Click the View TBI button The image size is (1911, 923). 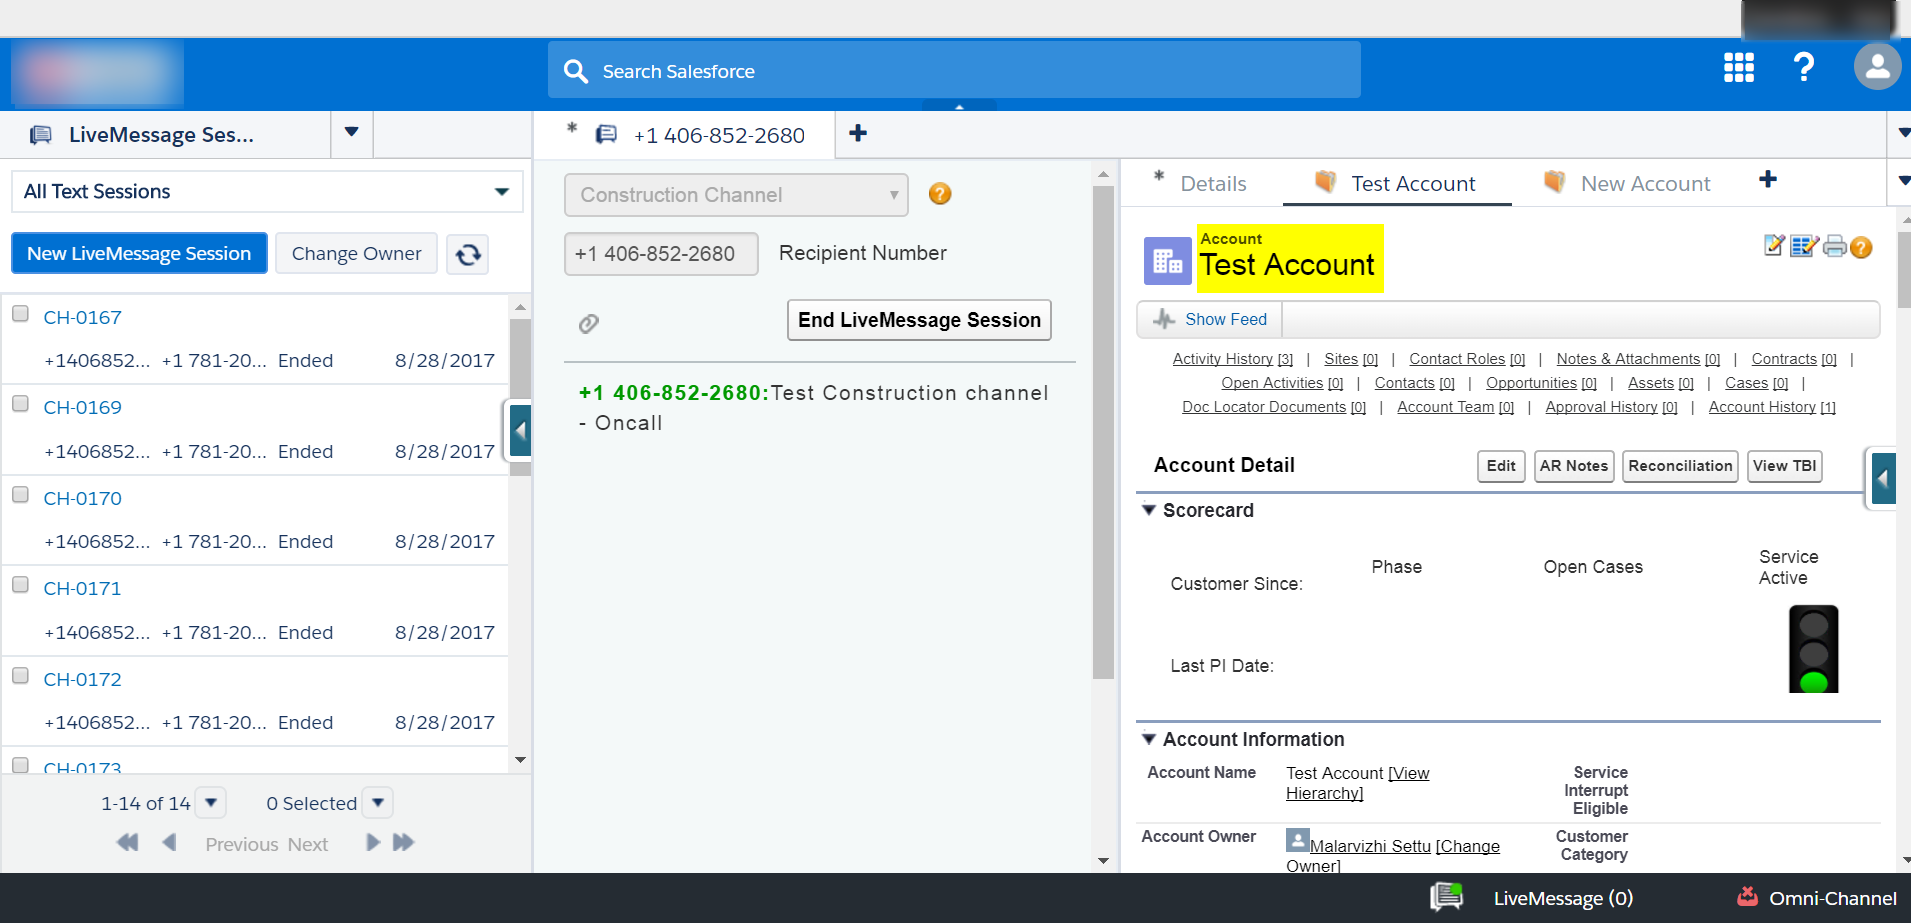click(x=1785, y=466)
